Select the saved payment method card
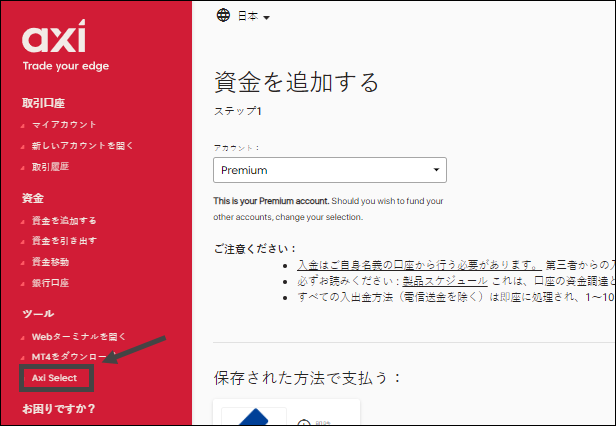 pos(286,415)
